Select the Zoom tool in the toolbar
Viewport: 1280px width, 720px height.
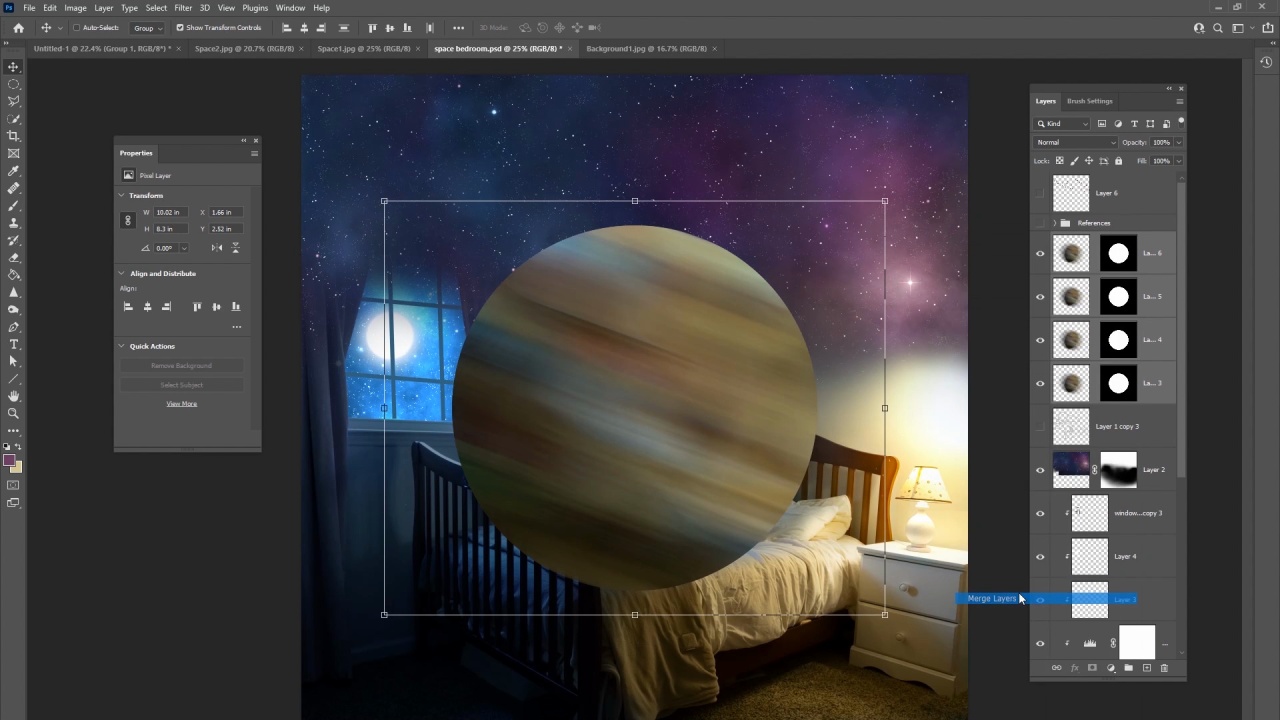13,413
